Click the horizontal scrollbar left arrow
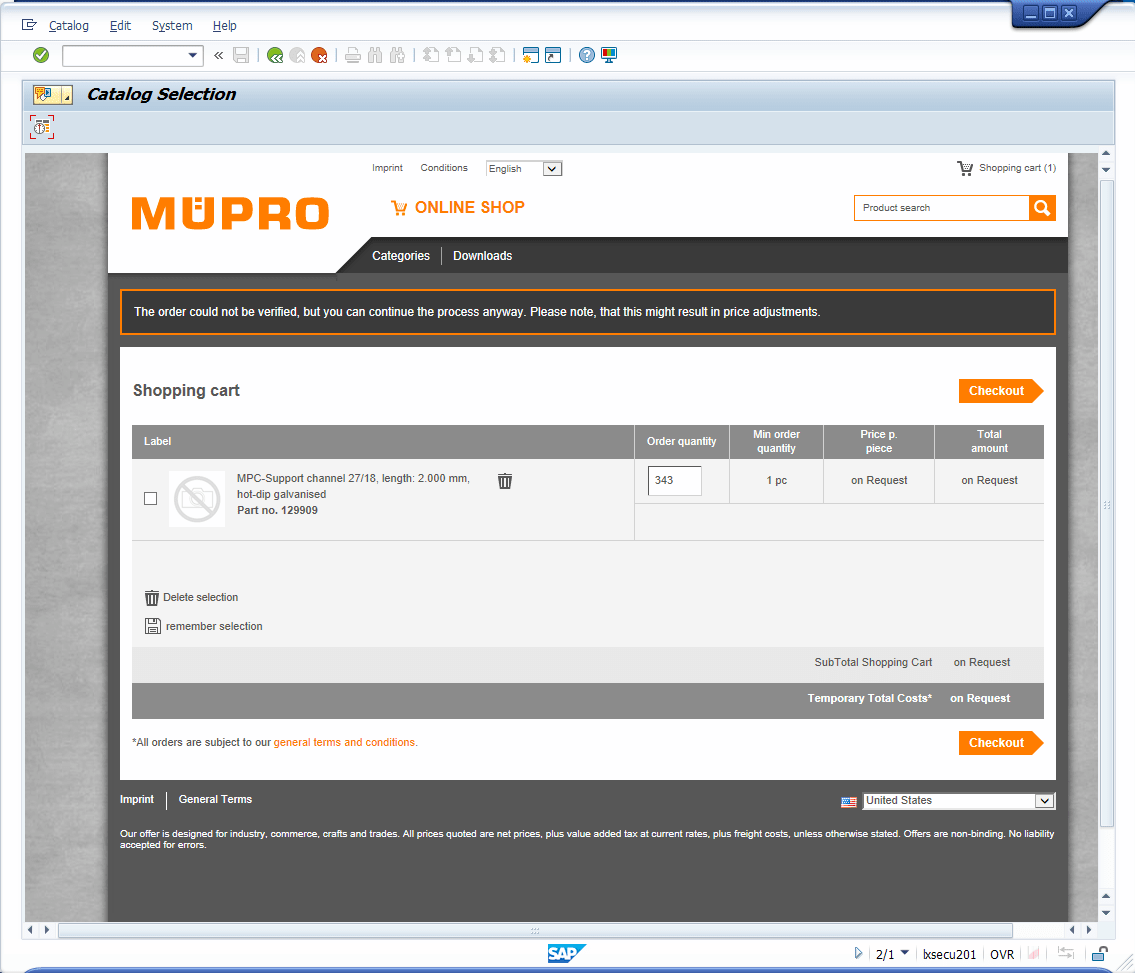The width and height of the screenshot is (1135, 973). (x=30, y=930)
